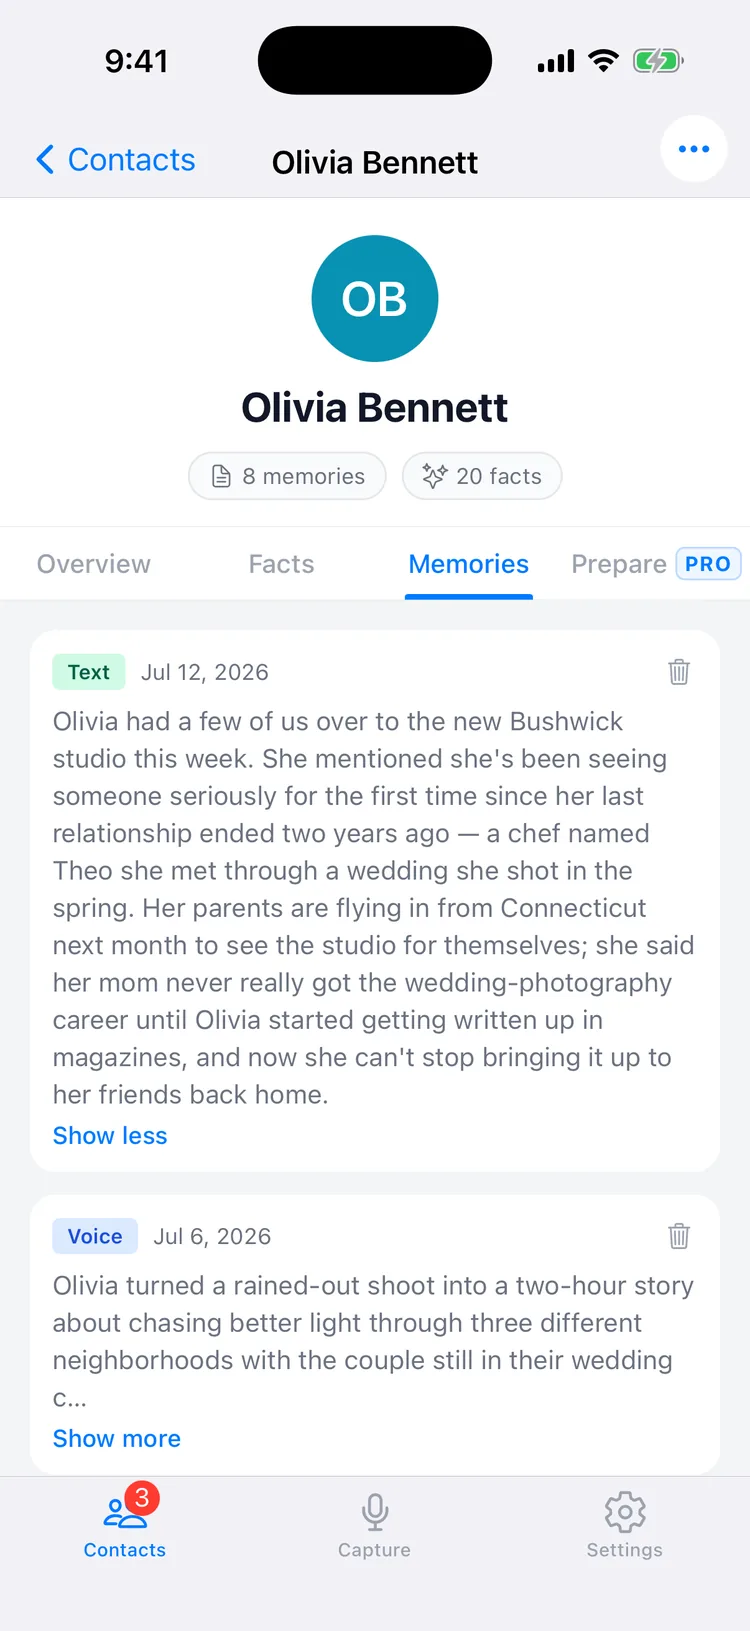The image size is (750, 1631).
Task: Go back to Contacts using the chevron
Action: 45,159
